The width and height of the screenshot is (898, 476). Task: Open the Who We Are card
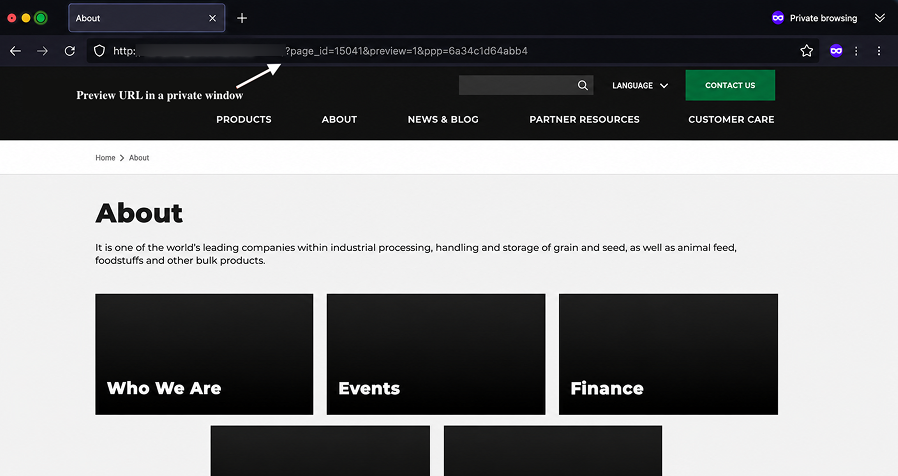tap(204, 354)
